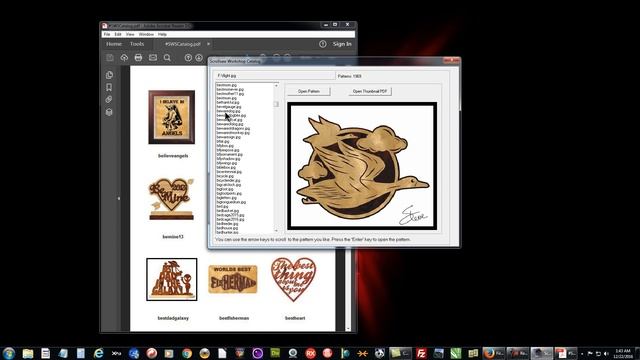640x360 pixels.
Task: Collapse the Reader left navigation pane arrow
Action: click(x=119, y=198)
